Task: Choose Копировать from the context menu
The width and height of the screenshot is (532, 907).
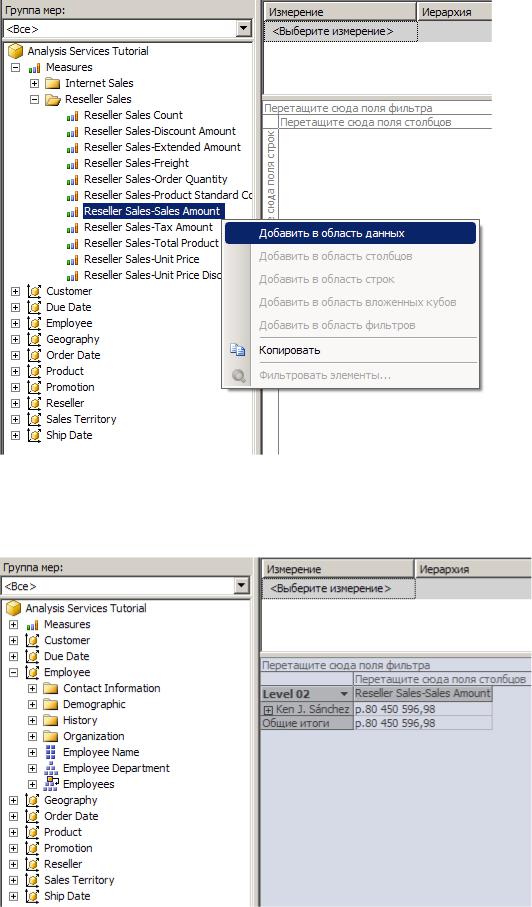Action: (350, 350)
